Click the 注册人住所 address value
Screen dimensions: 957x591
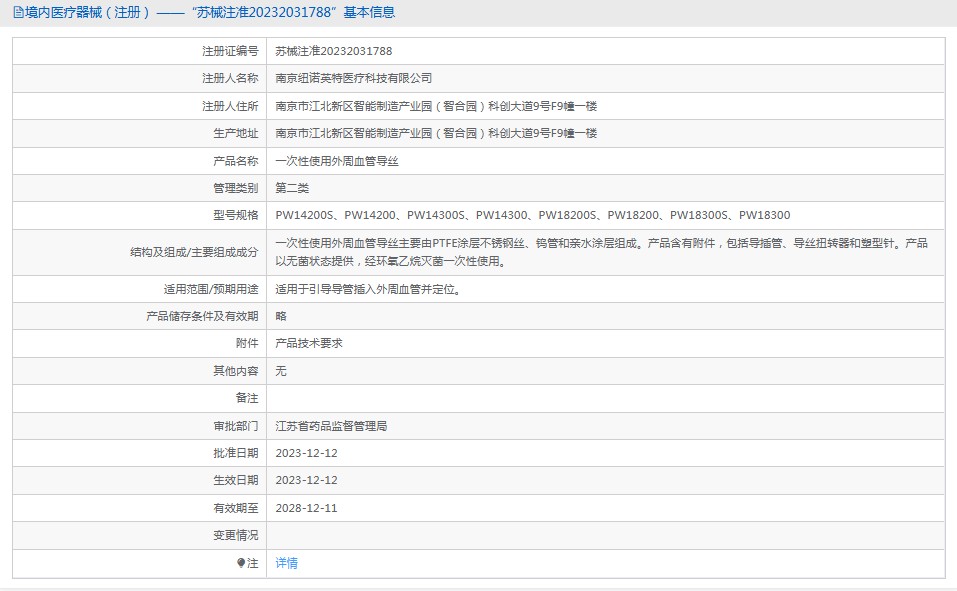tap(435, 106)
